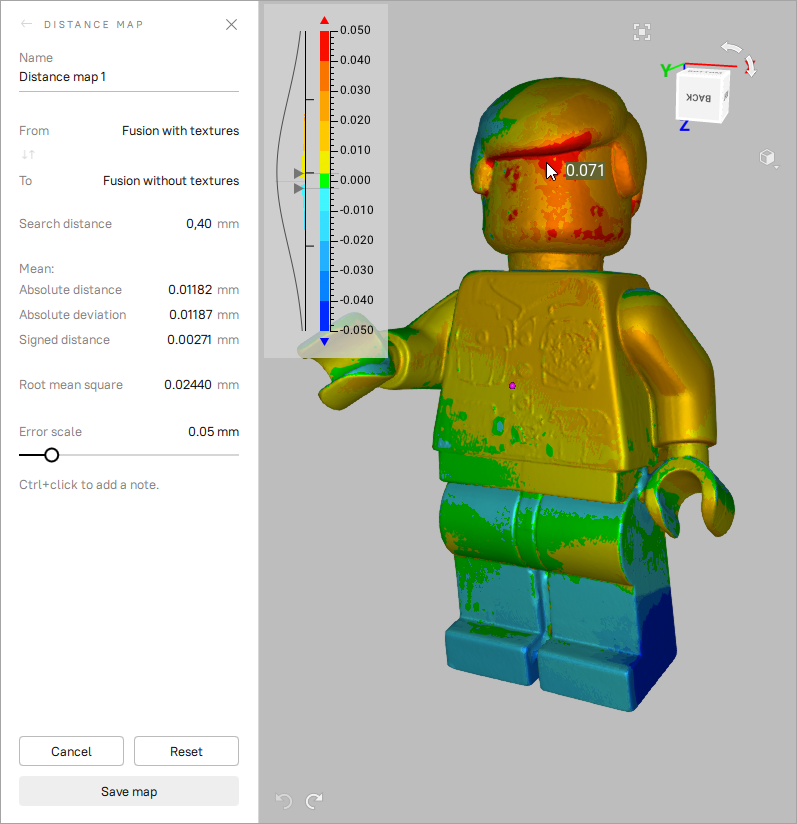797x824 pixels.
Task: Select the To model Fusion without textures
Action: coord(171,180)
